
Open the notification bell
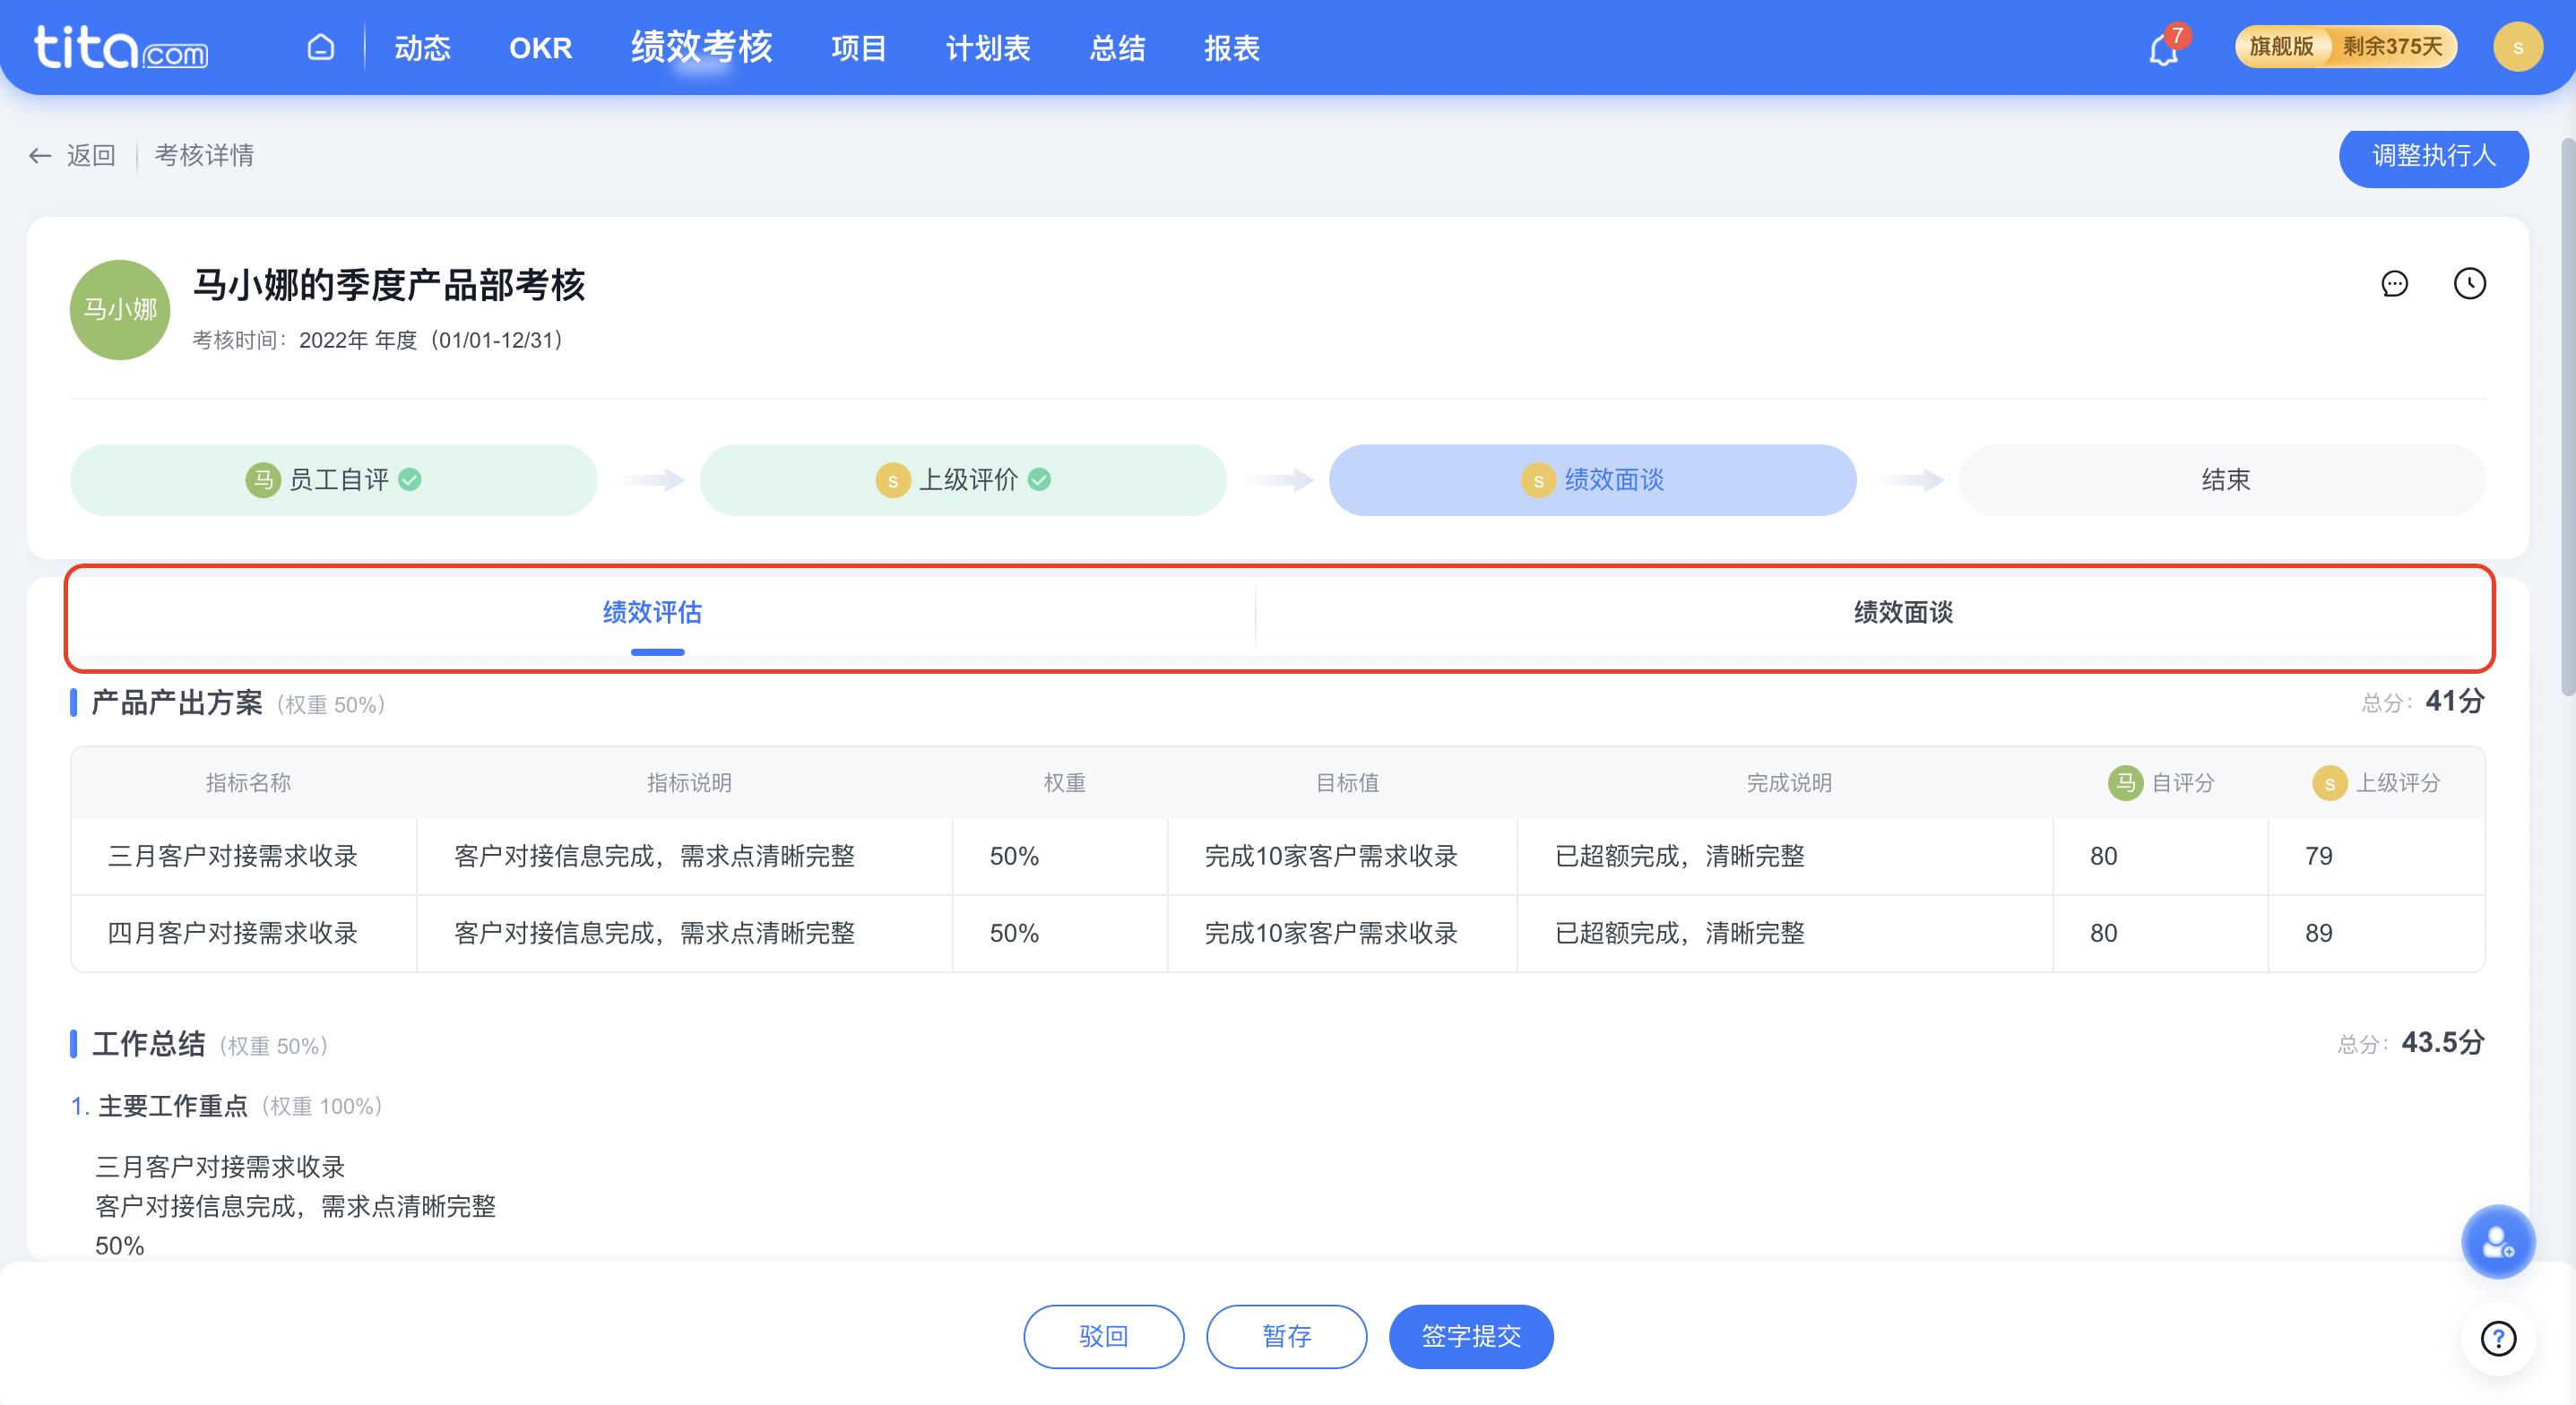(x=2163, y=49)
